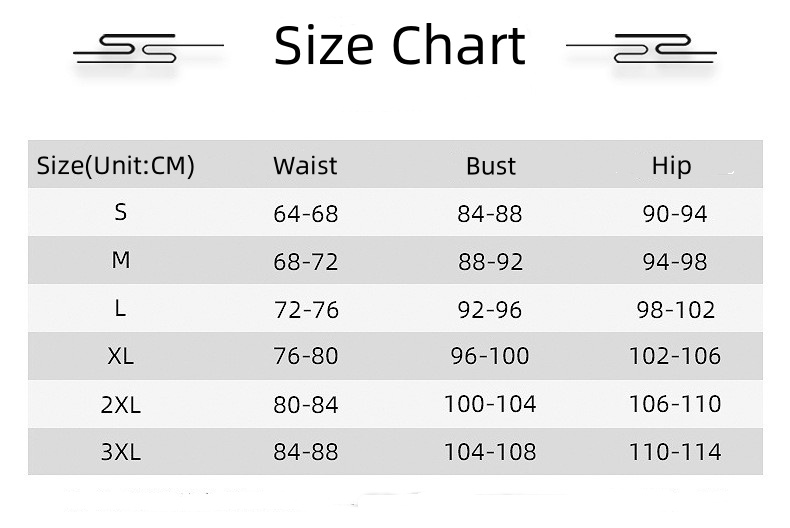This screenshot has height=528, width=790.
Task: Select the L size row label
Action: coord(121,309)
